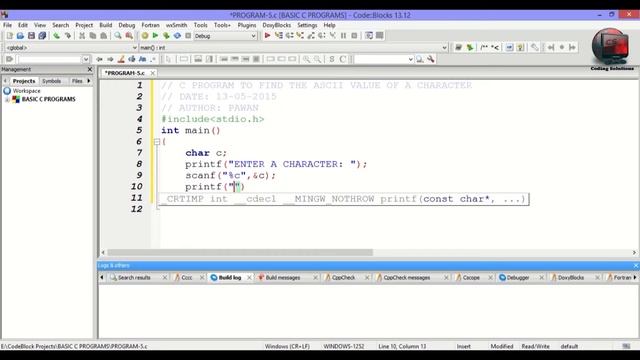The width and height of the screenshot is (640, 360).
Task: Redo the last undone edit
Action: tap(68, 36)
